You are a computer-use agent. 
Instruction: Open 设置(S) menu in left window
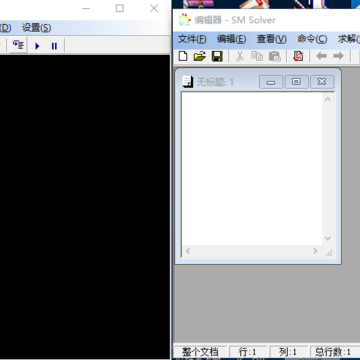(x=37, y=28)
